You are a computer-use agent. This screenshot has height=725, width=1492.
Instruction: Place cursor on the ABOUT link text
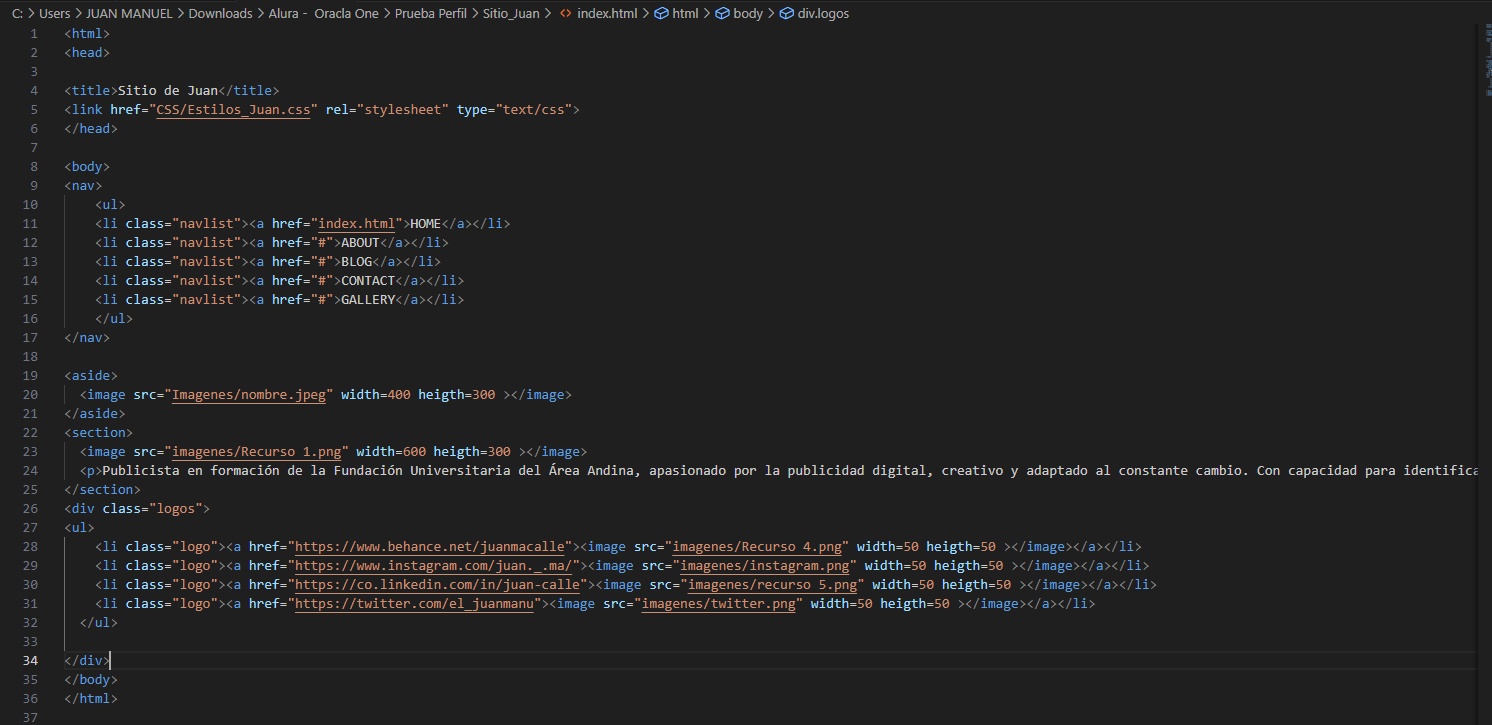click(361, 242)
